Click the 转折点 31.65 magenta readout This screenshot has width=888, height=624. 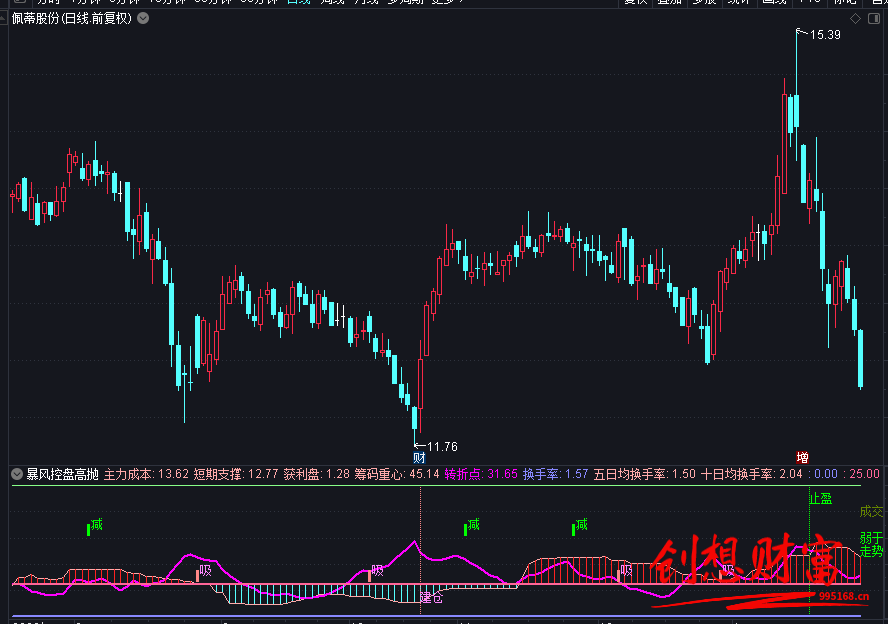(481, 474)
